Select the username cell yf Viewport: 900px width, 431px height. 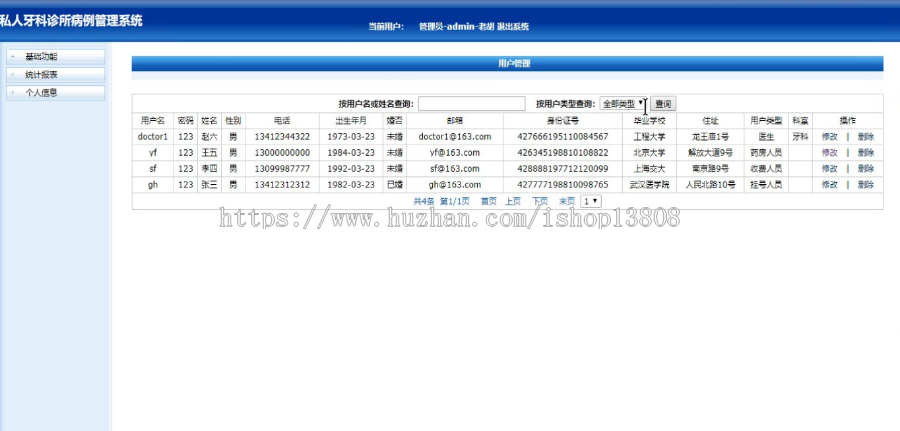click(153, 153)
